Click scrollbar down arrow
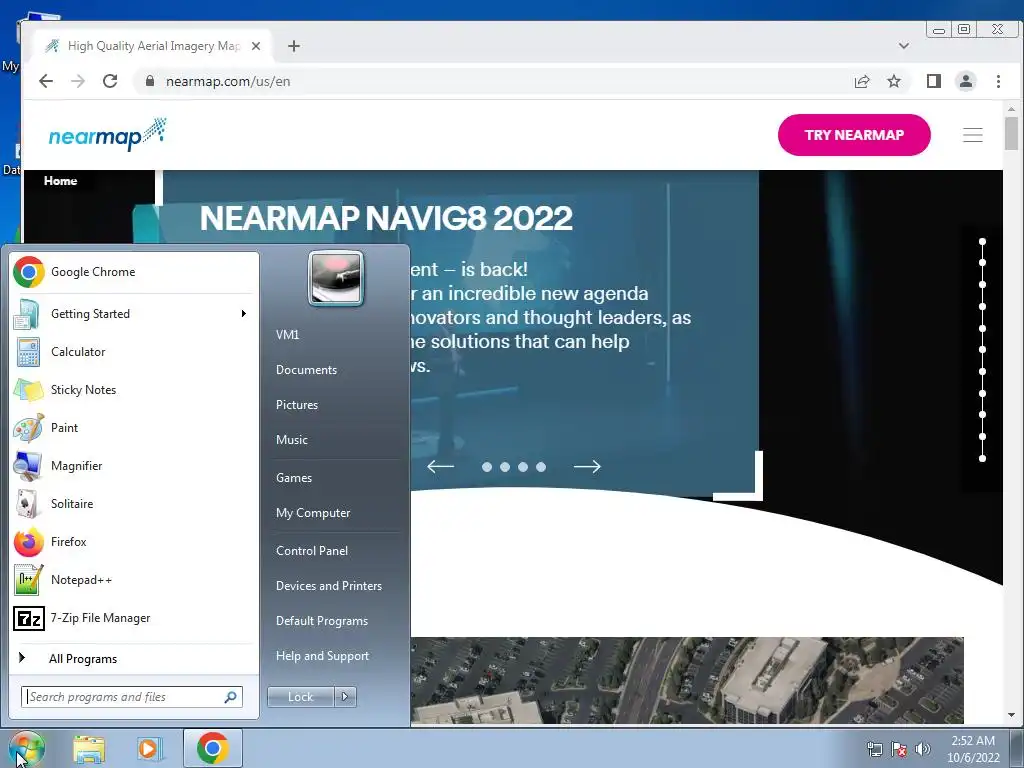Viewport: 1024px width, 768px height. [x=1012, y=715]
